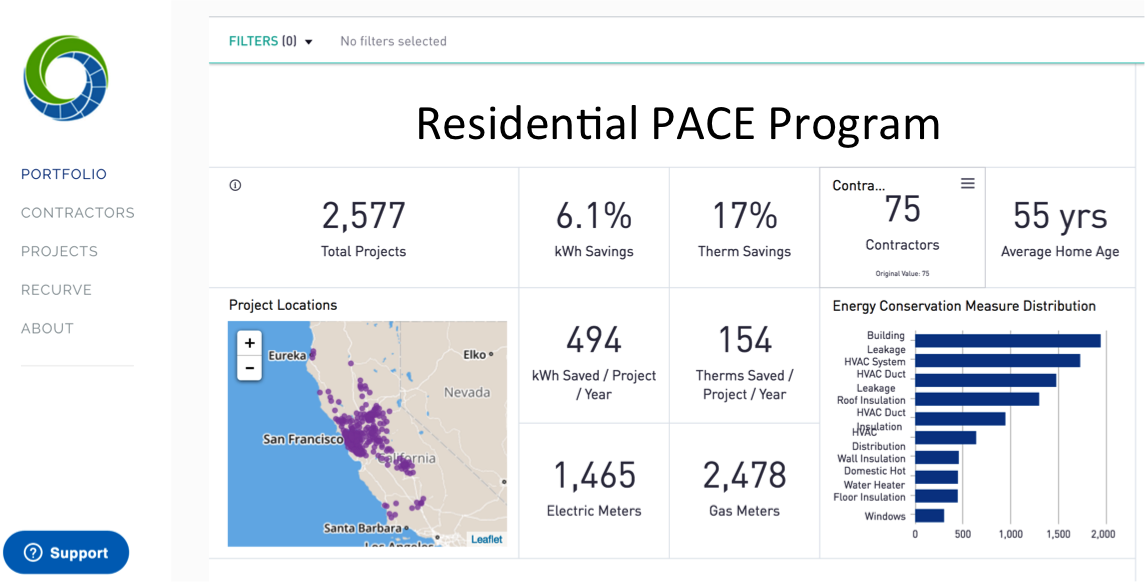Viewport: 1145px width, 582px height.
Task: Go to the Portfolio section
Action: [64, 174]
